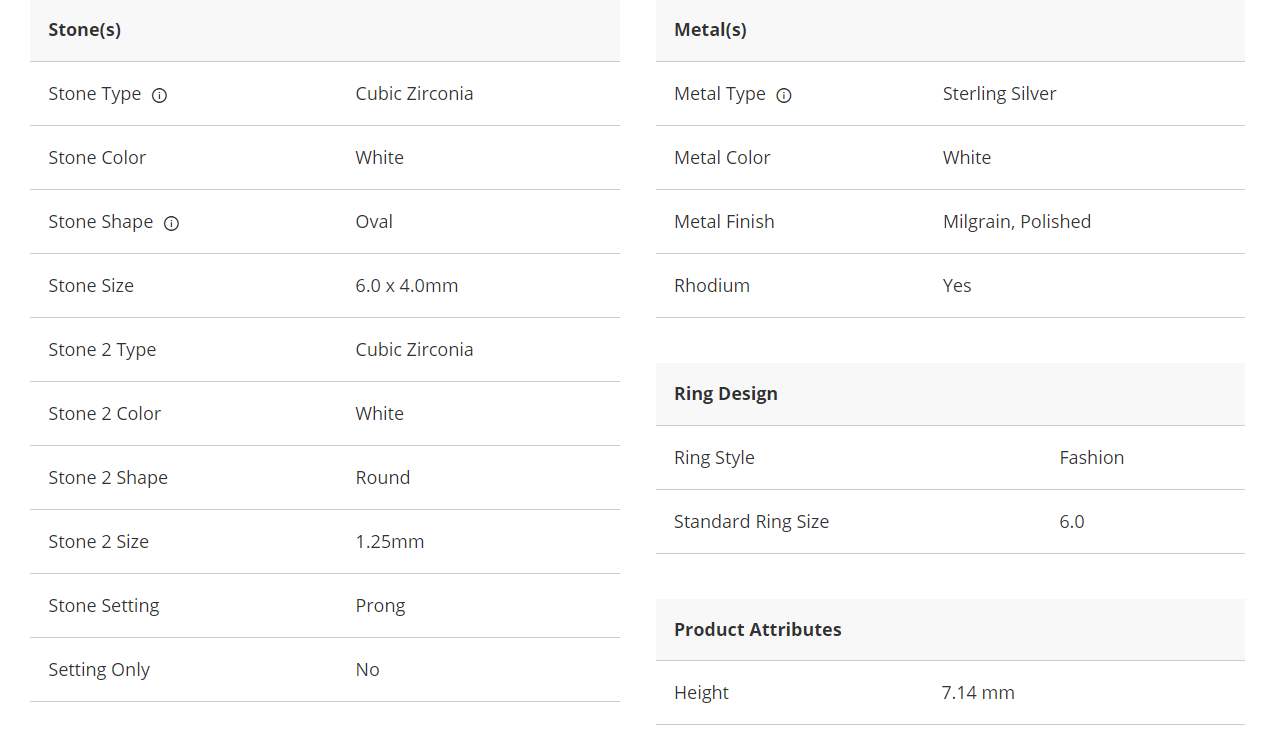Click the Sterling Silver metal type value
Screen dimensions: 1269x735
(x=999, y=94)
